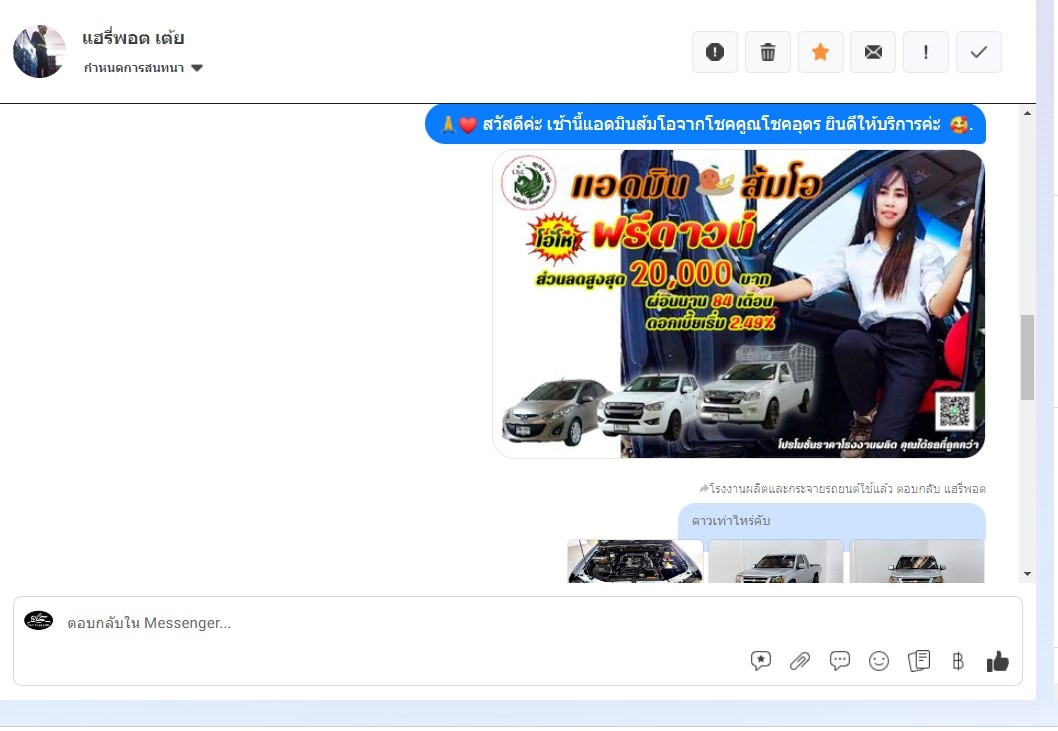Click the page avatar beside reply box
Viewport: 1058px width, 731px height.
tap(38, 620)
